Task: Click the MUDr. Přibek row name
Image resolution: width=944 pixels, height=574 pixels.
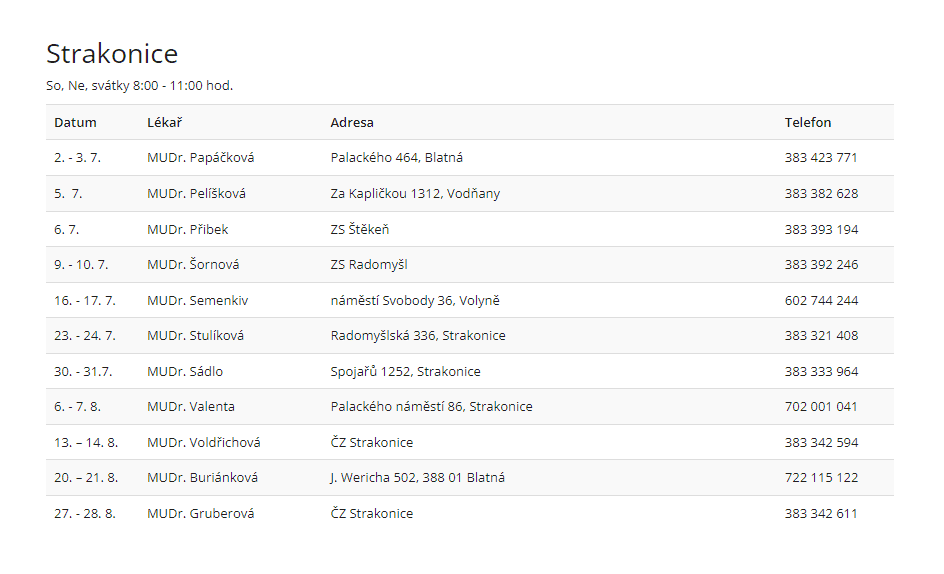Action: tap(187, 230)
